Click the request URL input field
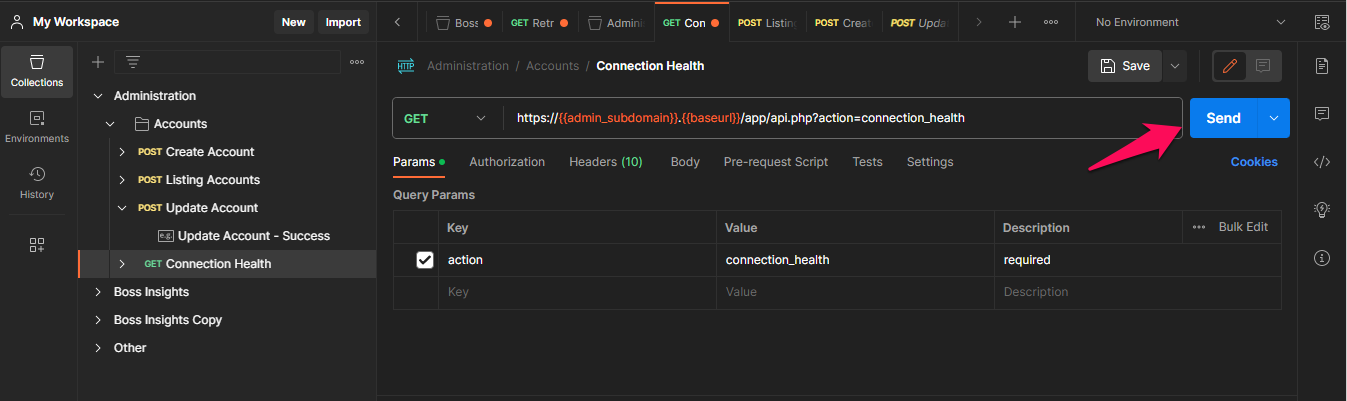This screenshot has width=1347, height=401. coord(843,118)
